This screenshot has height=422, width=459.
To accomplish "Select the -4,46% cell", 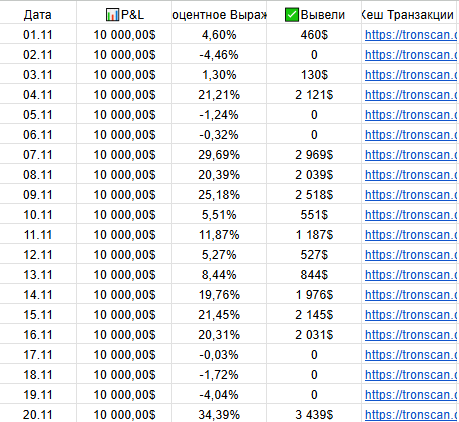I will pyautogui.click(x=219, y=54).
